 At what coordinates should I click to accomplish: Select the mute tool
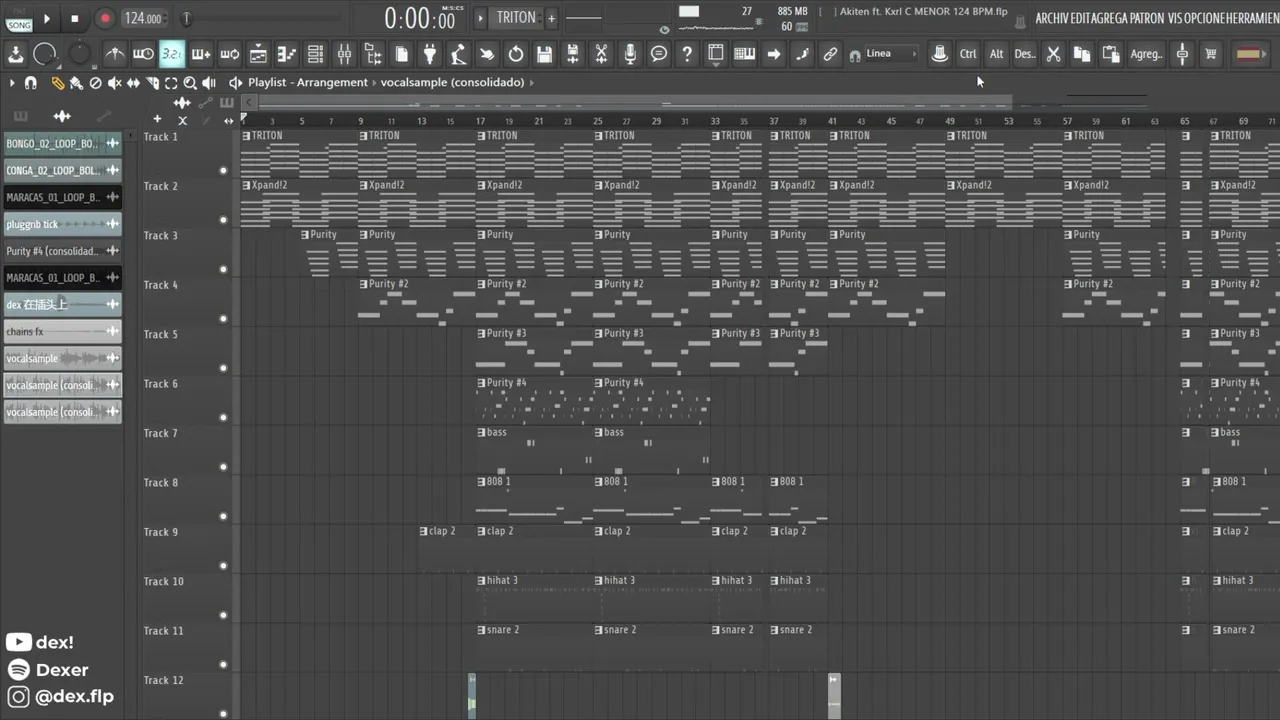(114, 83)
